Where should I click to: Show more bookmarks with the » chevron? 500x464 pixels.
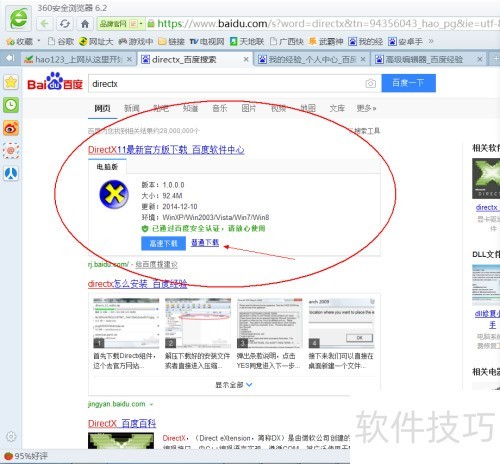point(431,41)
